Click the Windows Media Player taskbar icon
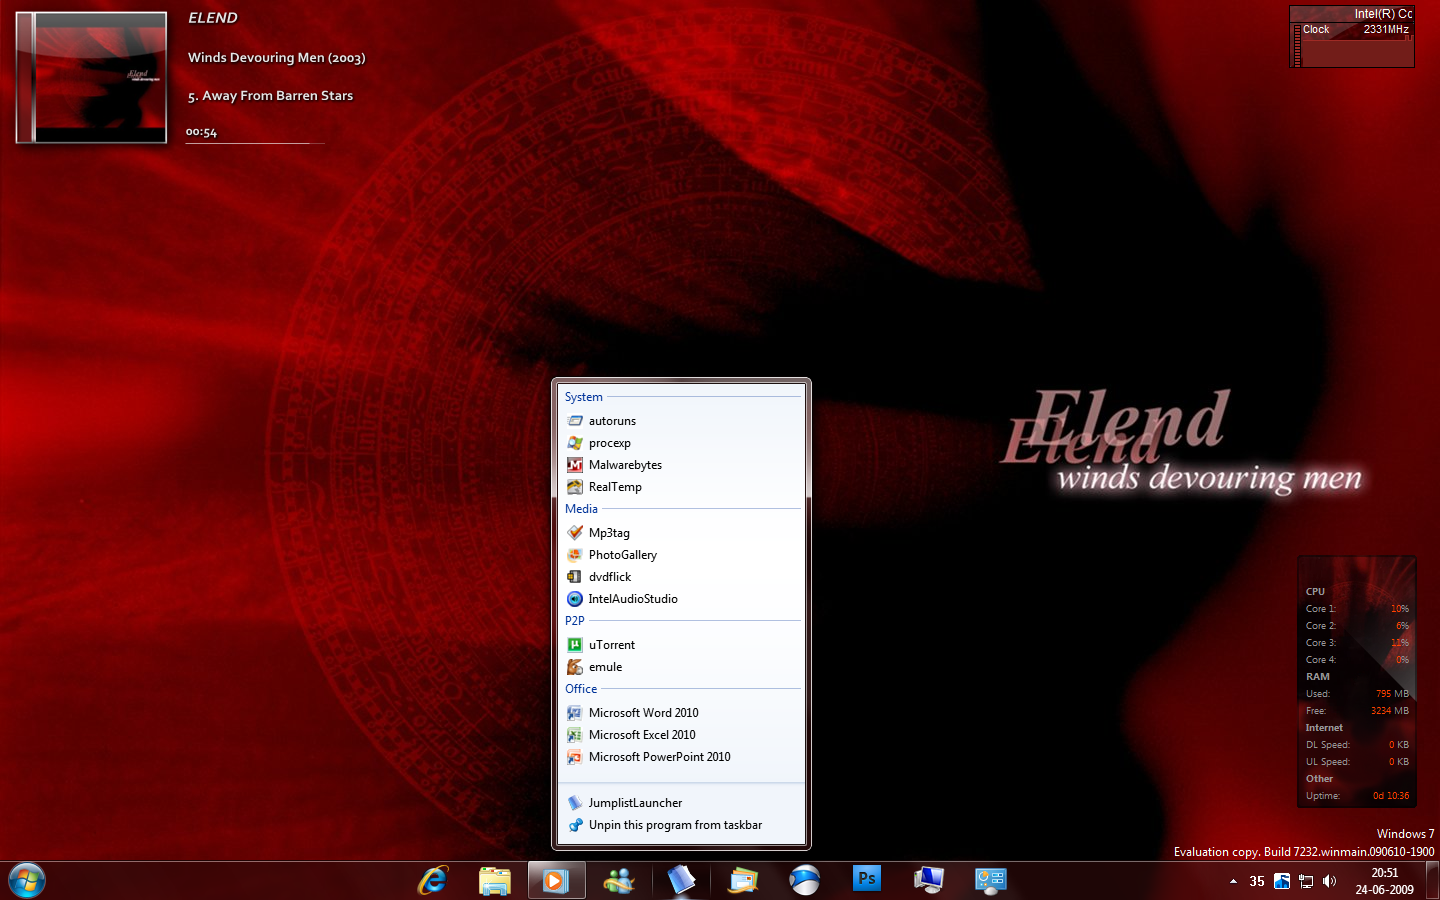 pos(556,881)
